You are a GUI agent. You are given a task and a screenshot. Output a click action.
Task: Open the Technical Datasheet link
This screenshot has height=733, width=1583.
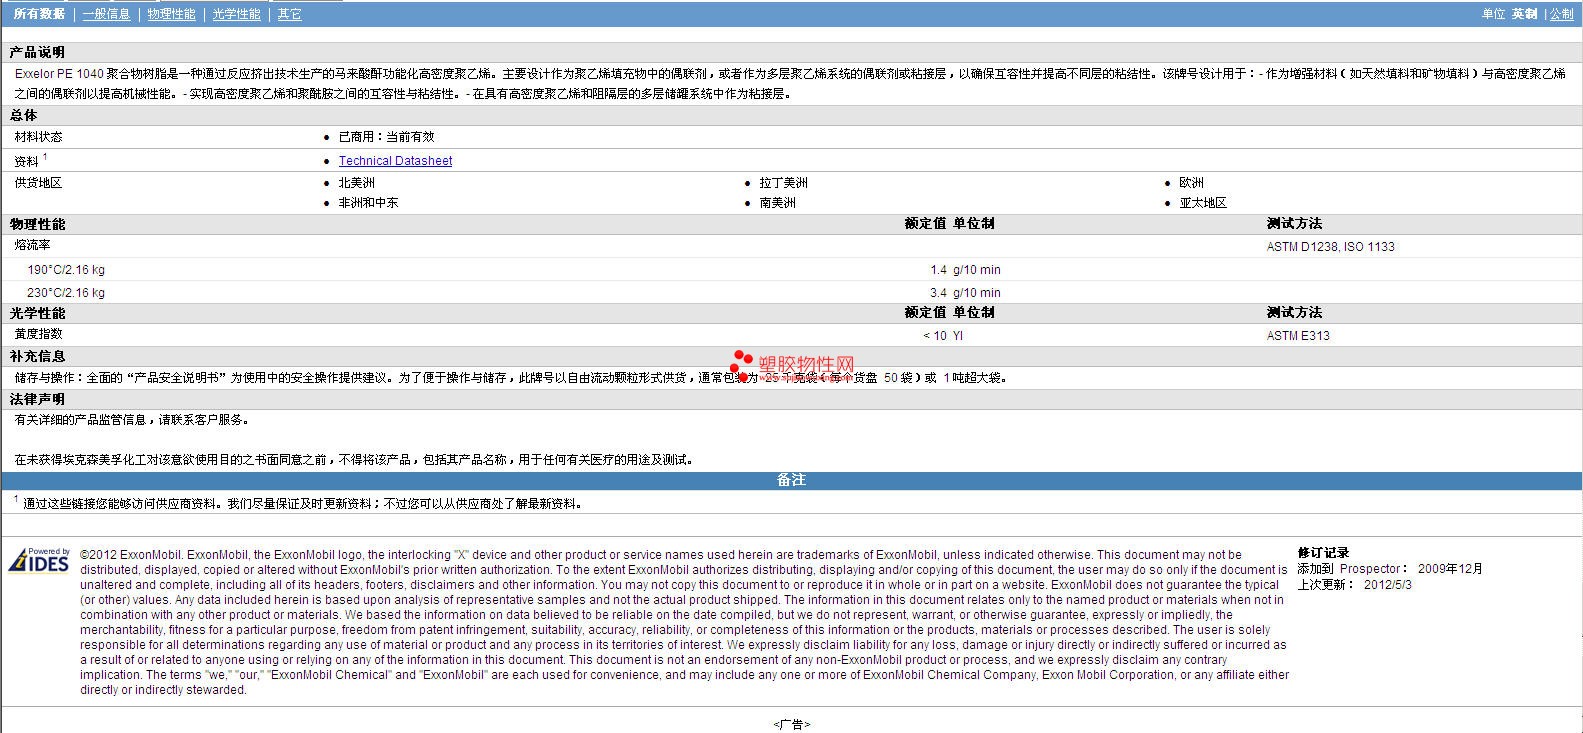(x=395, y=161)
